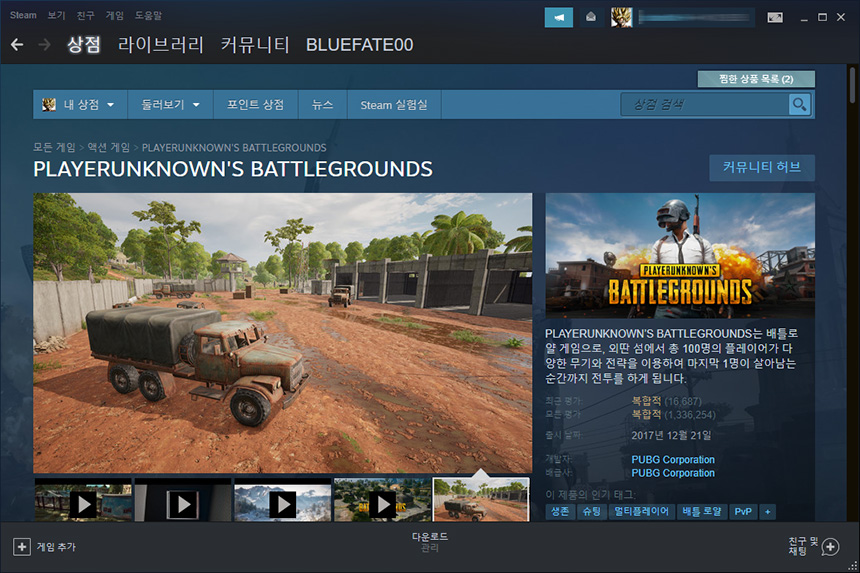Select the truck screenshot thumbnail
The width and height of the screenshot is (860, 573).
click(x=482, y=500)
